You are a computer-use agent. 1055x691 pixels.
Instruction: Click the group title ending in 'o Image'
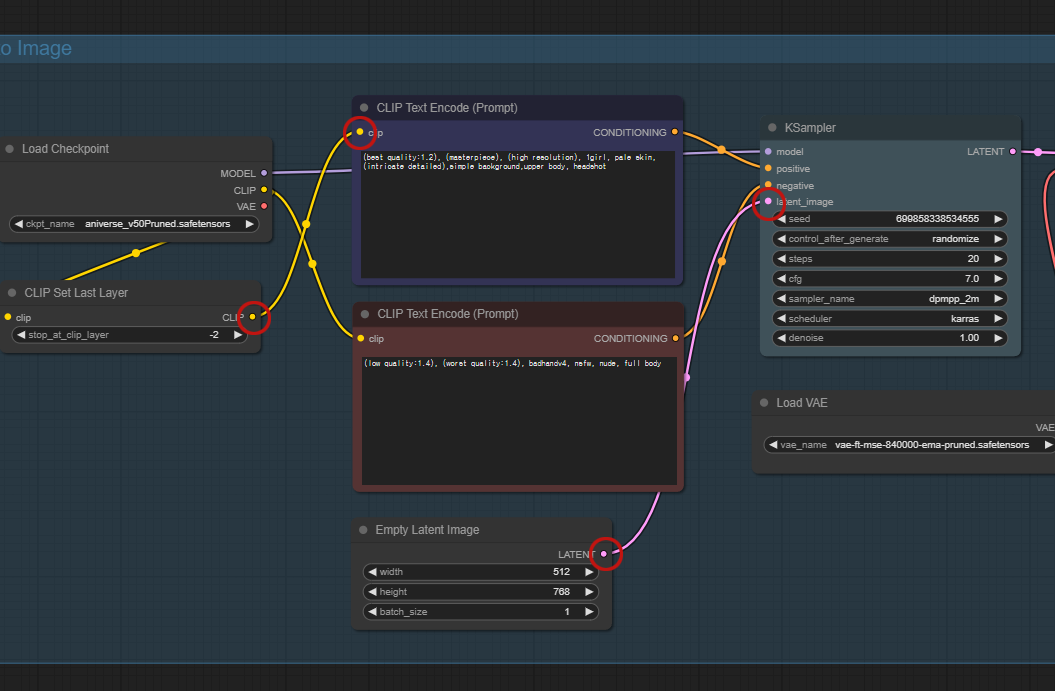[36, 48]
